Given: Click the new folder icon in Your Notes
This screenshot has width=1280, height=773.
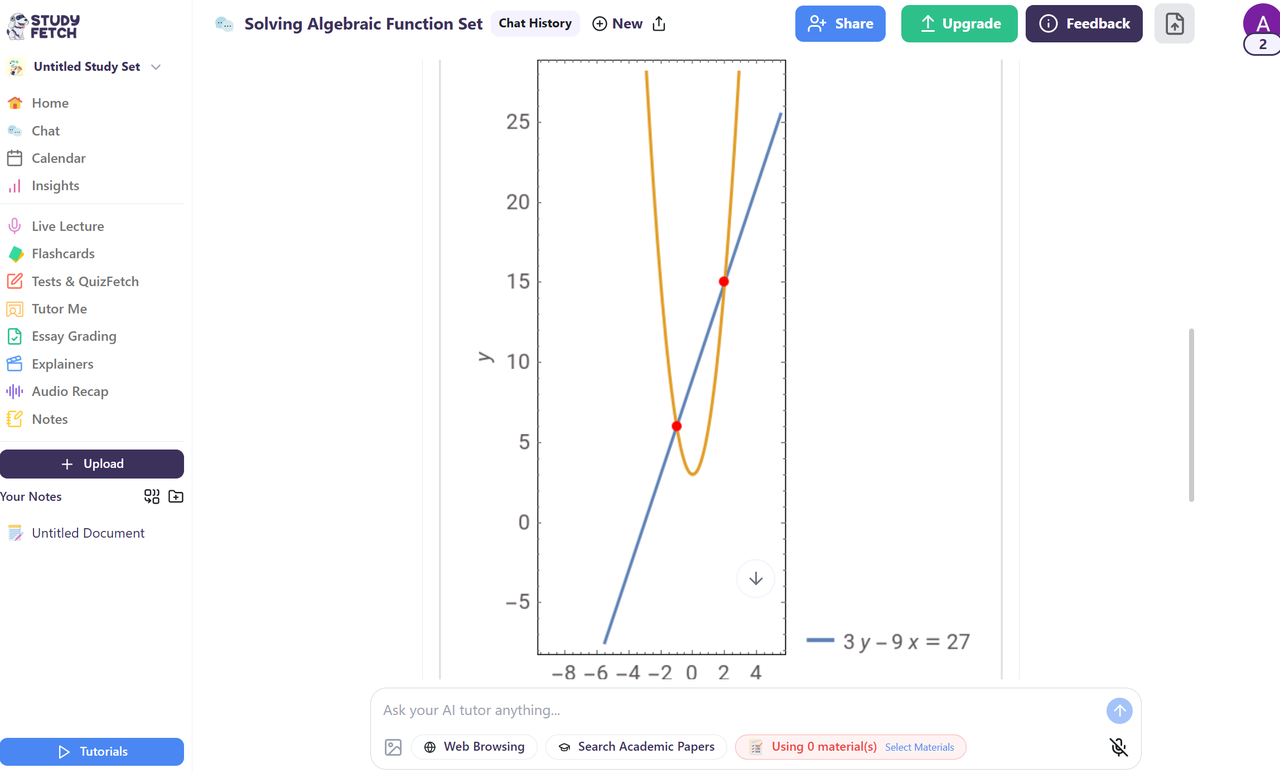Looking at the screenshot, I should (x=176, y=497).
